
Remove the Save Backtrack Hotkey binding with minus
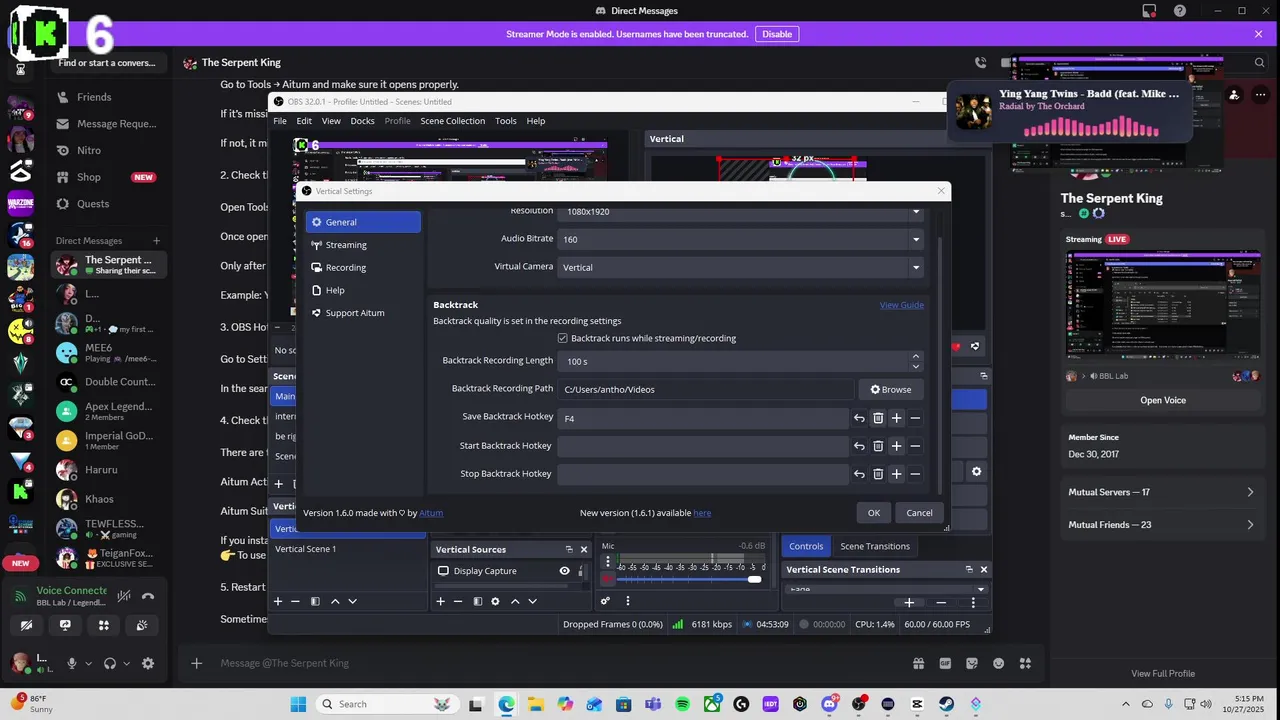915,418
